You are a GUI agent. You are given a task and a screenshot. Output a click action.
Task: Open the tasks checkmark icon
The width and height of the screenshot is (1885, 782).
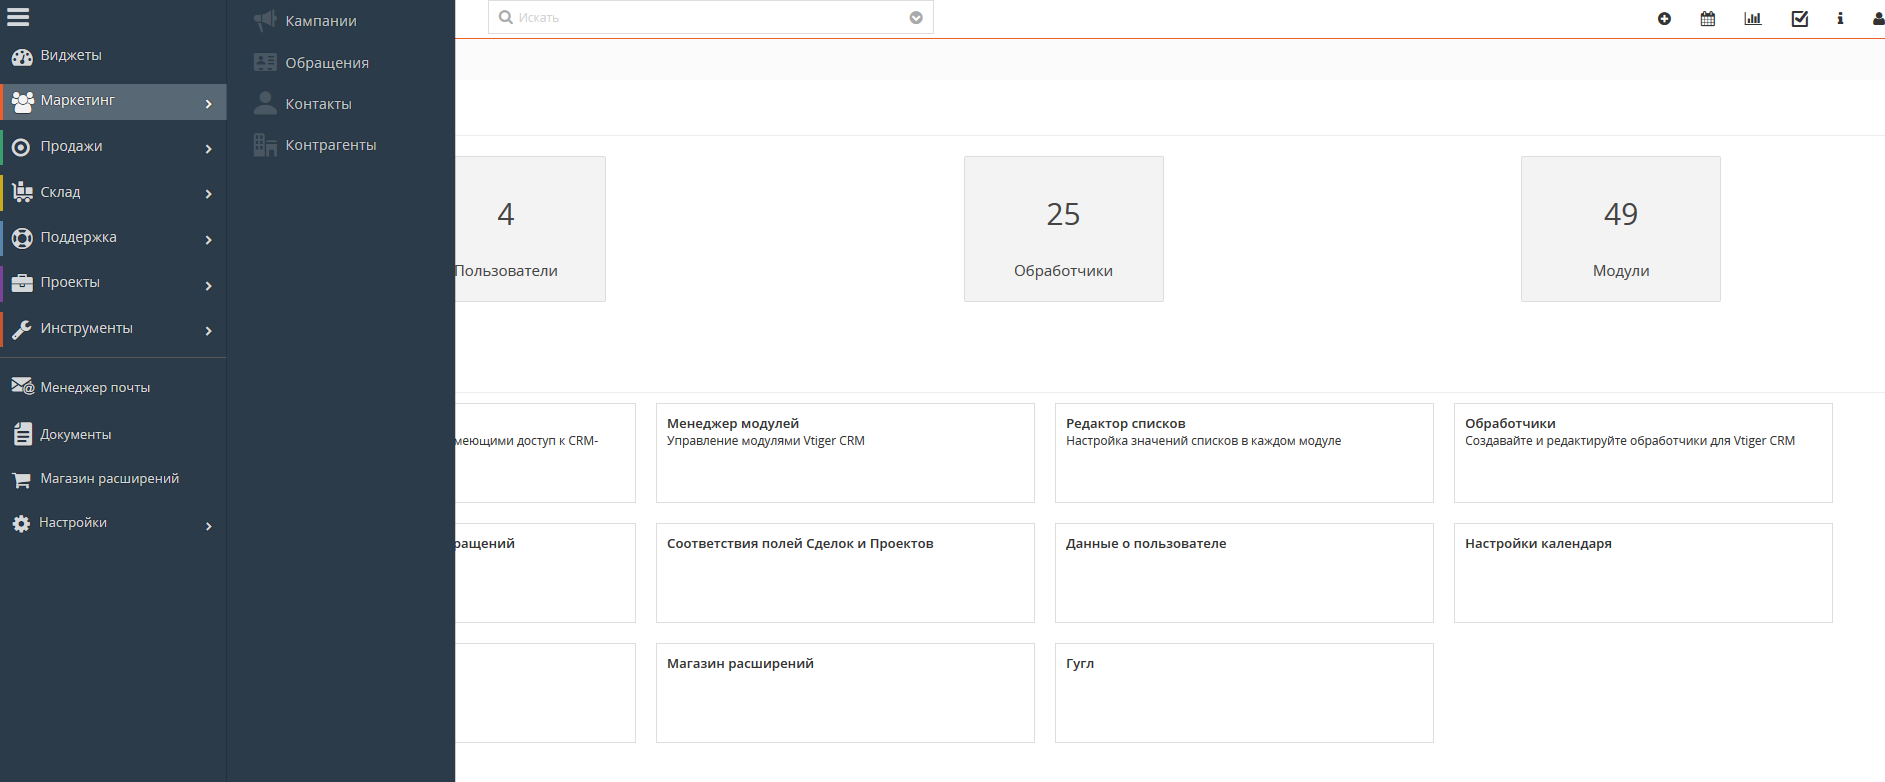click(x=1800, y=19)
